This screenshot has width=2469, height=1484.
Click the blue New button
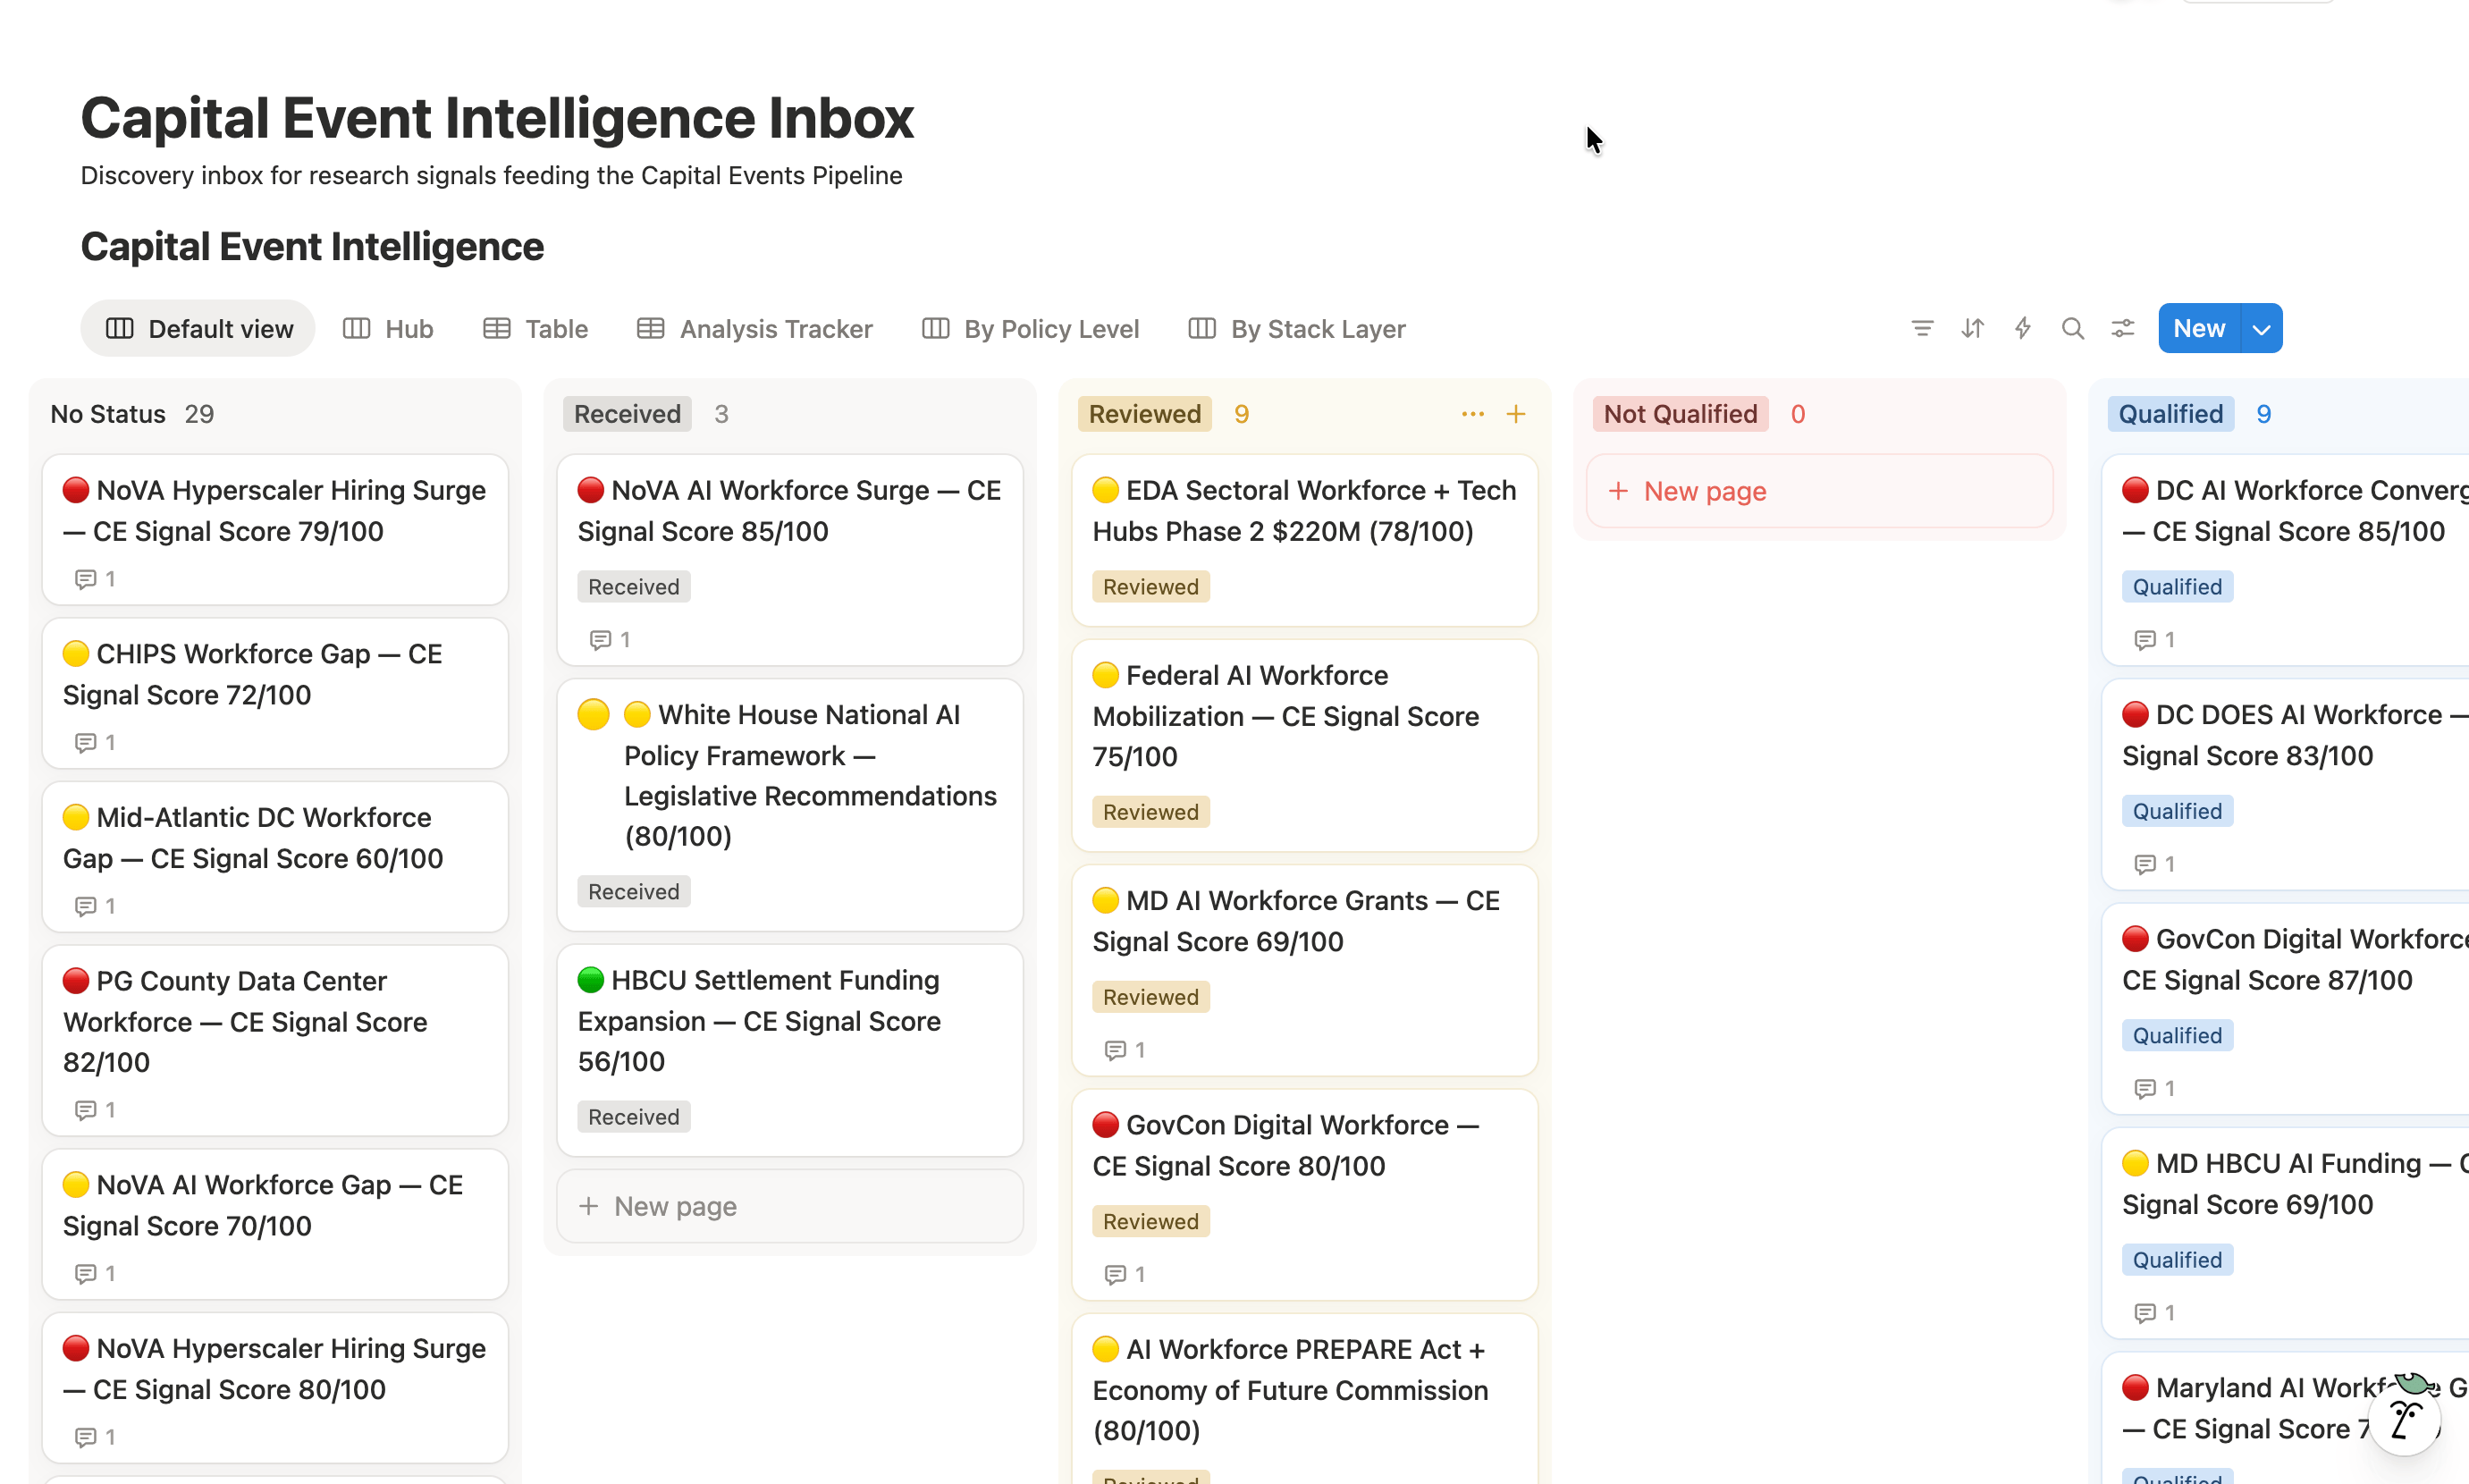2198,329
